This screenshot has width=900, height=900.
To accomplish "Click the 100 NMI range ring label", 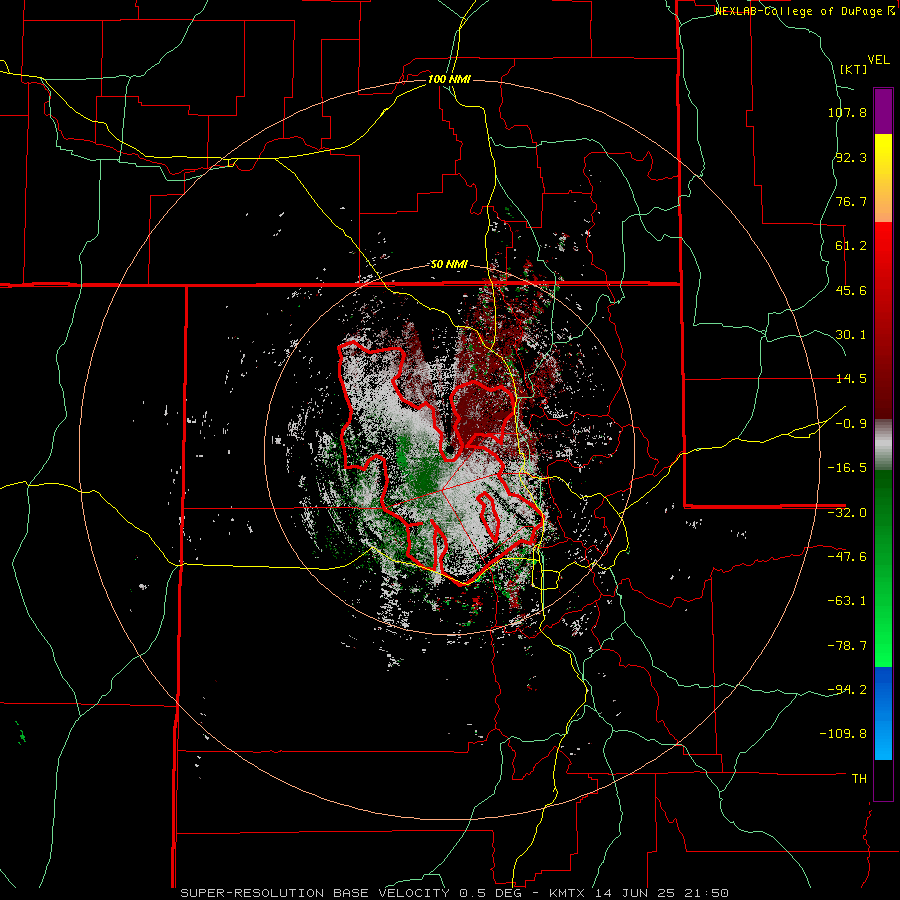I will click(449, 79).
